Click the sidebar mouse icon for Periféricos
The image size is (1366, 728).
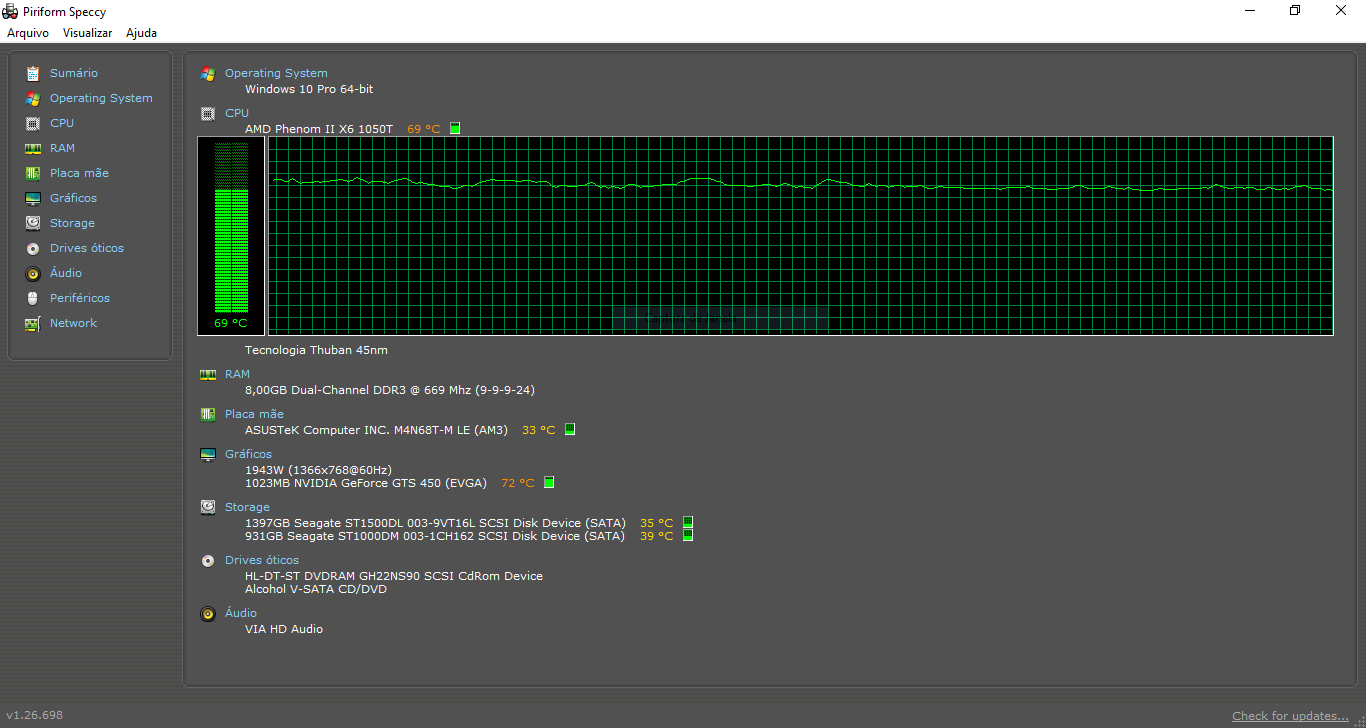point(33,298)
